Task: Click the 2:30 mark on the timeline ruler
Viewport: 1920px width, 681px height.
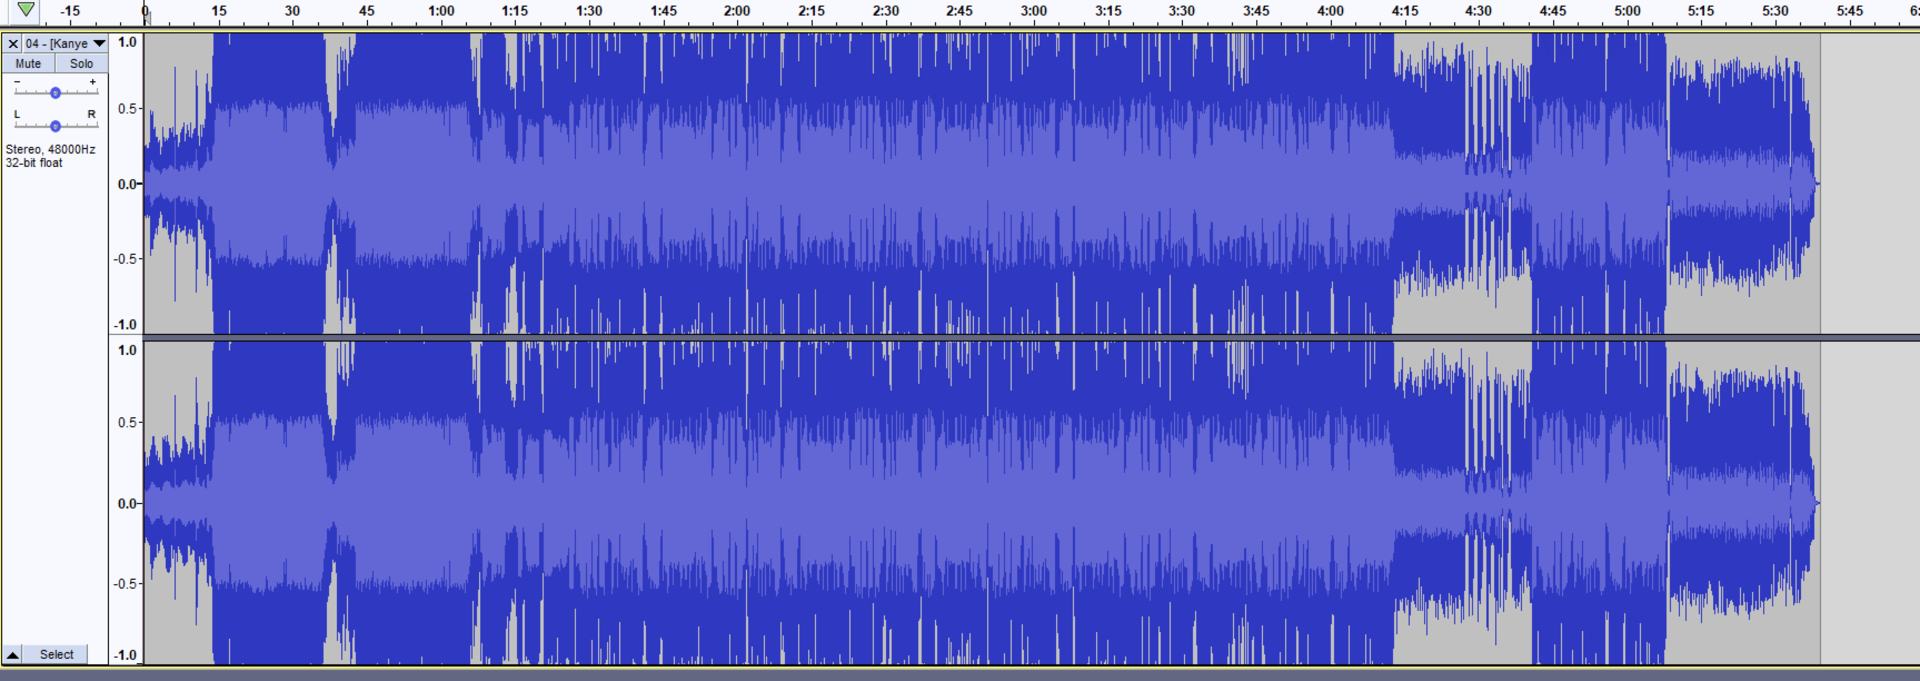Action: coord(885,11)
